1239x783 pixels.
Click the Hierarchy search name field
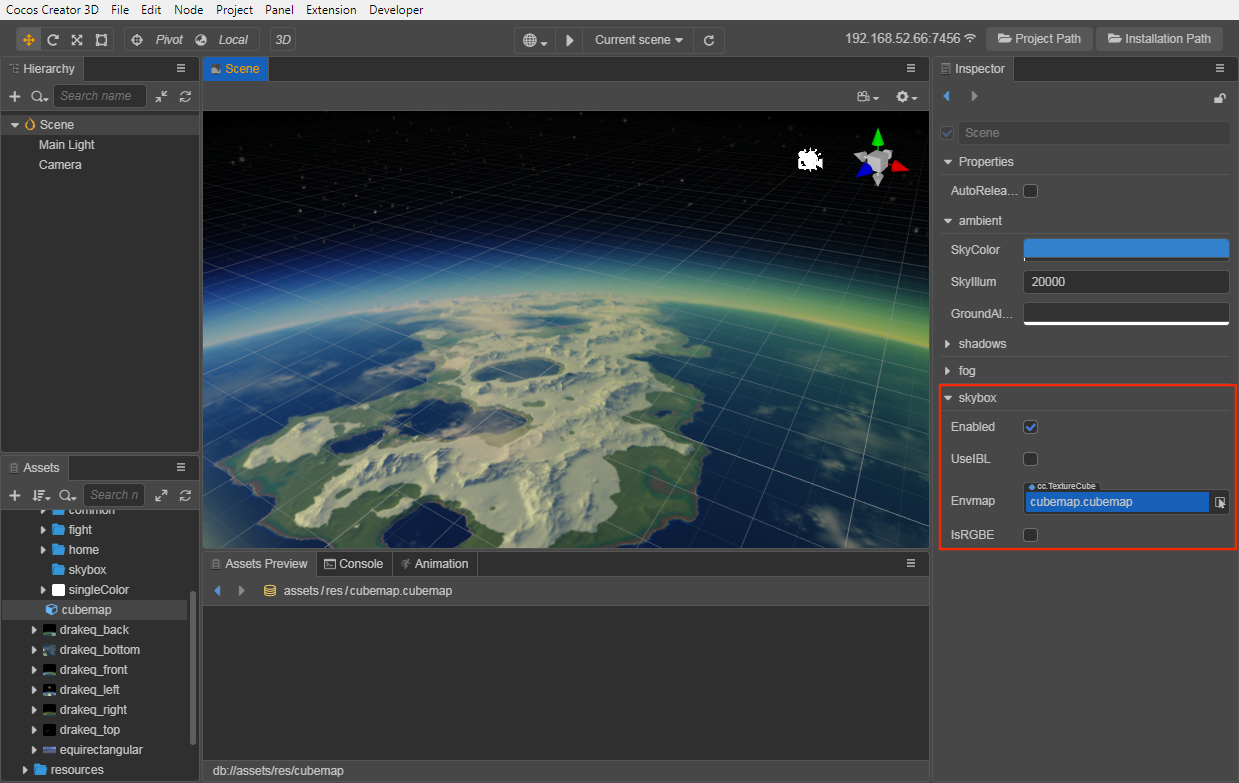[99, 96]
